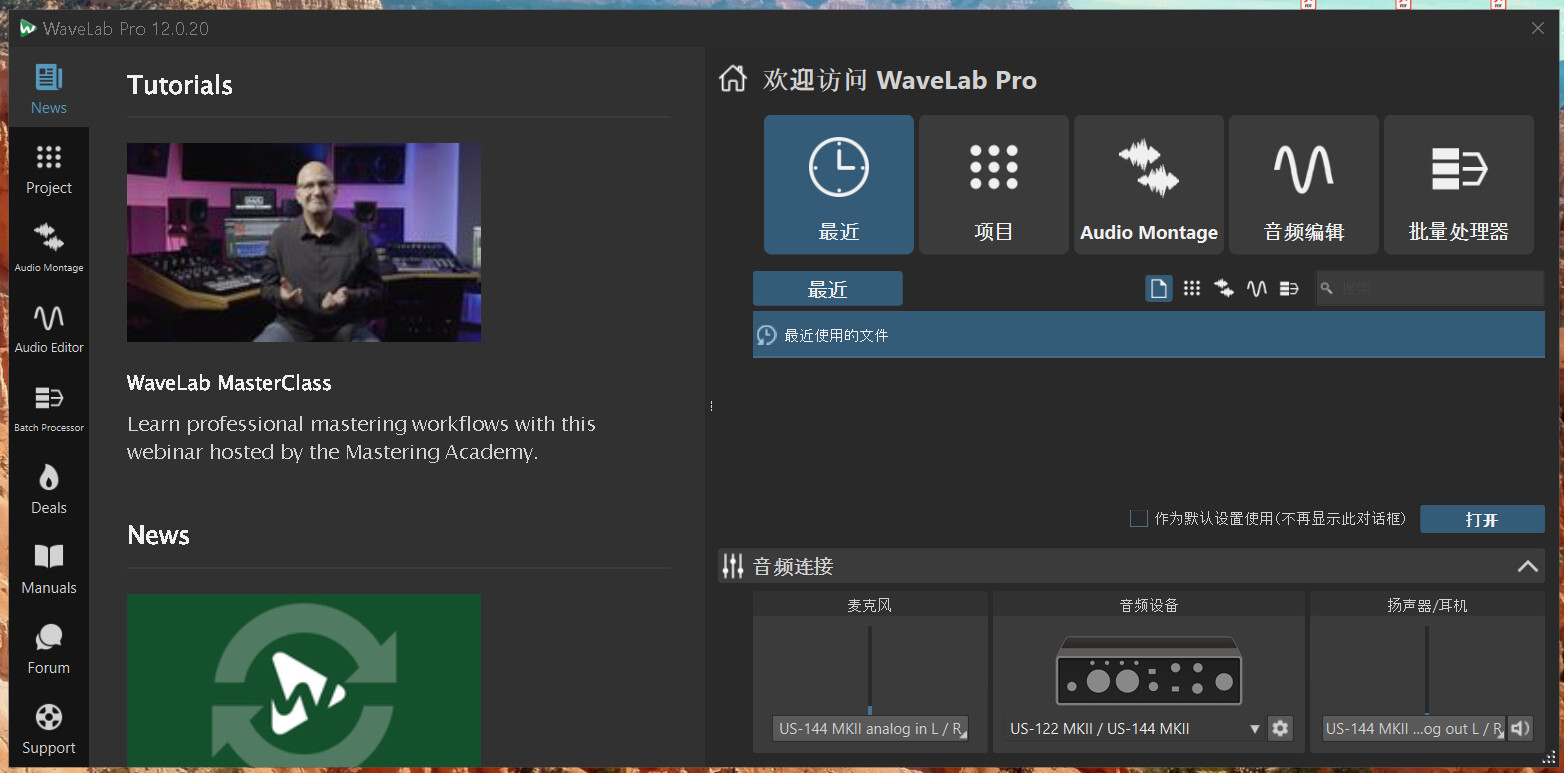Filter recent list by project grid icon
Image resolution: width=1564 pixels, height=773 pixels.
tap(1191, 289)
